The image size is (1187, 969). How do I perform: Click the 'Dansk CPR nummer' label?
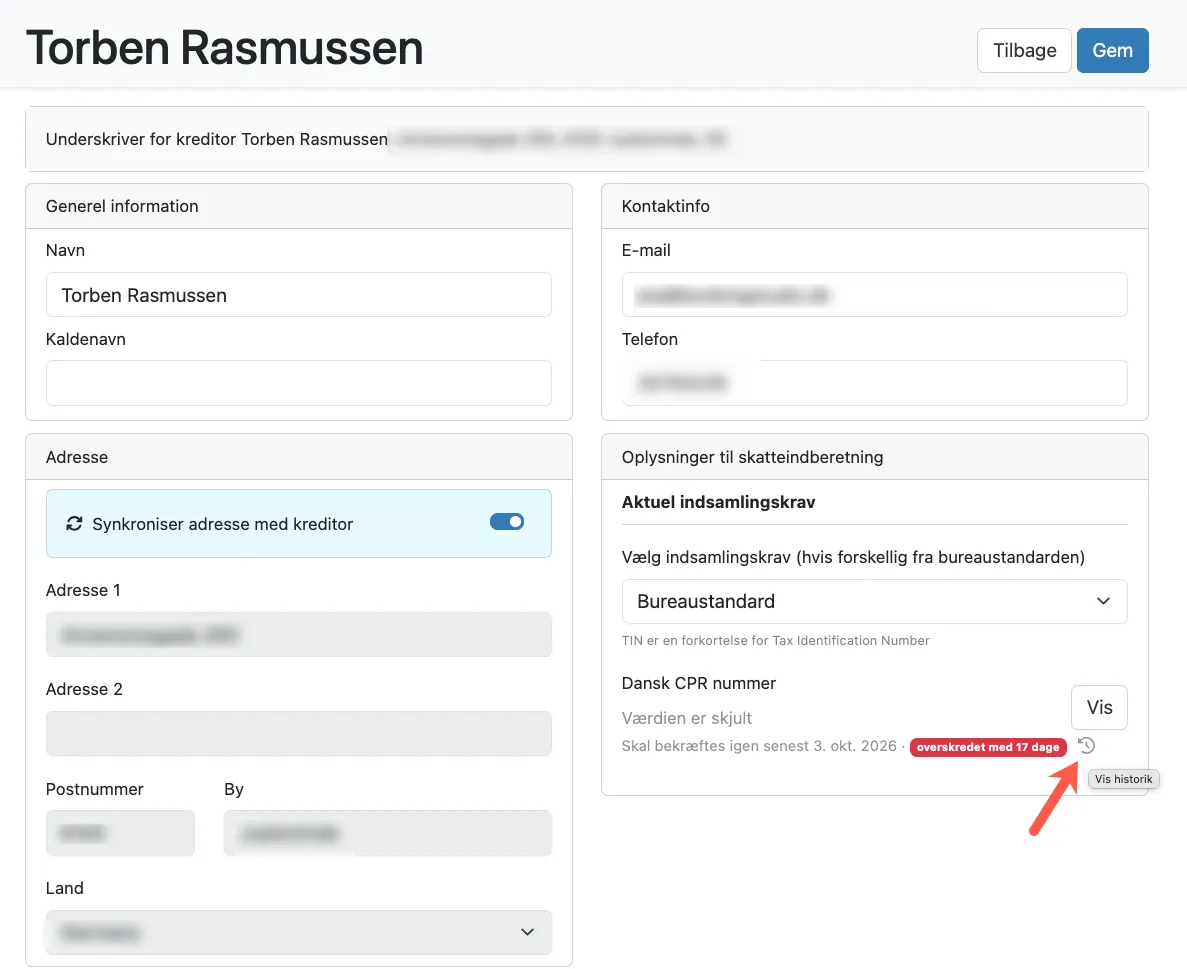click(x=699, y=683)
